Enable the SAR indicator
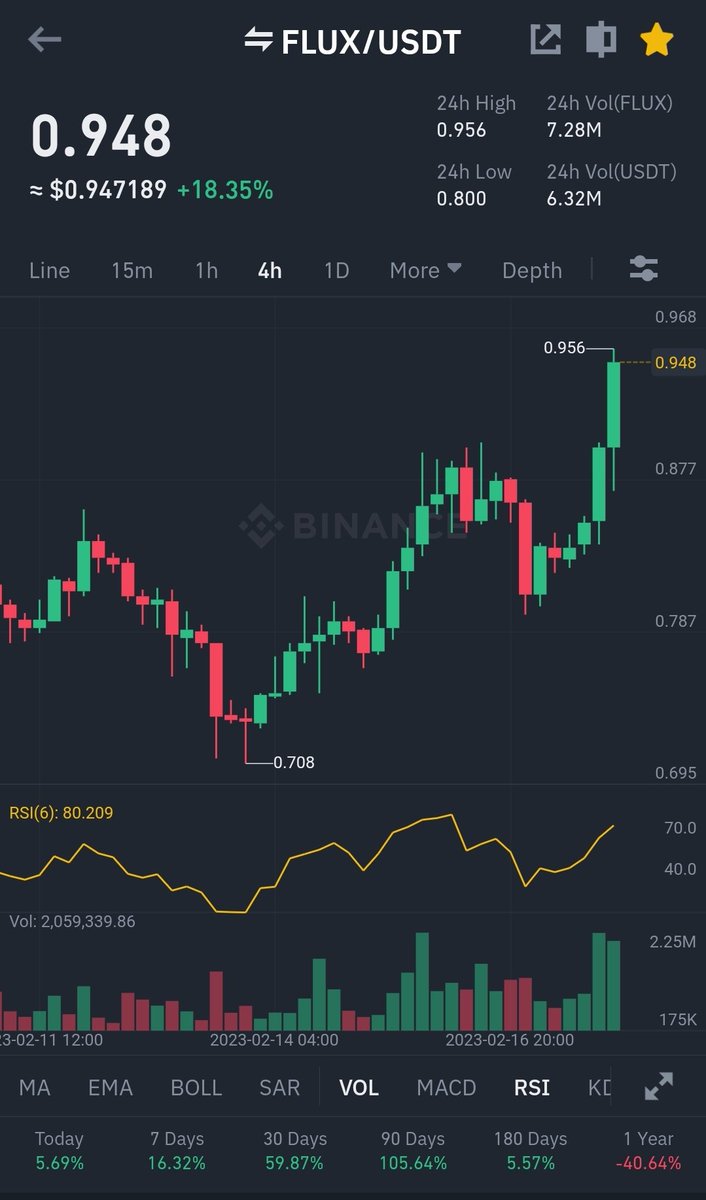The height and width of the screenshot is (1200, 706). click(279, 1087)
